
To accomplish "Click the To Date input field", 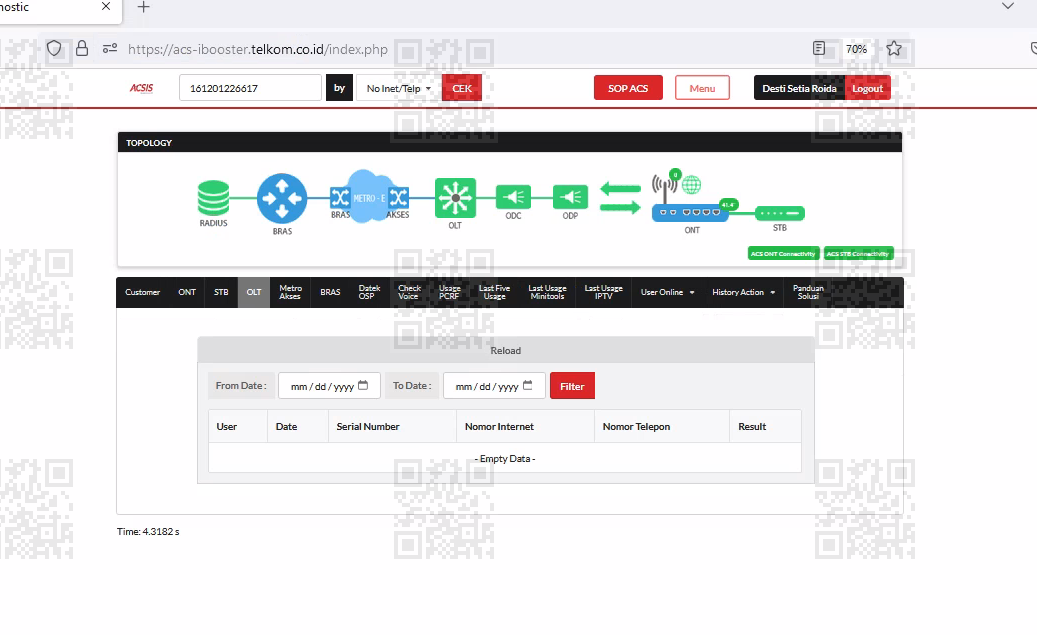I will [x=494, y=386].
